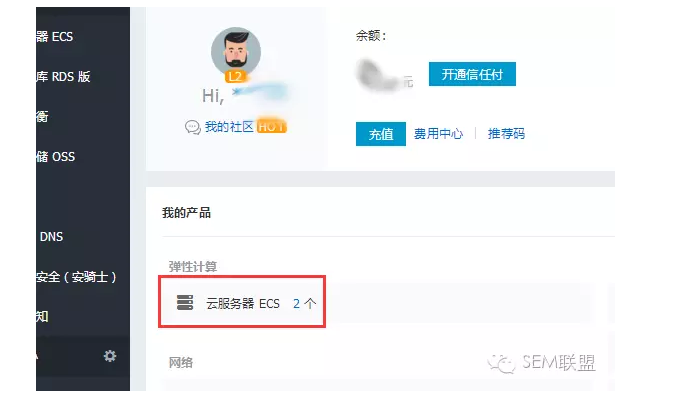Click the chat bubble community icon

tap(193, 127)
